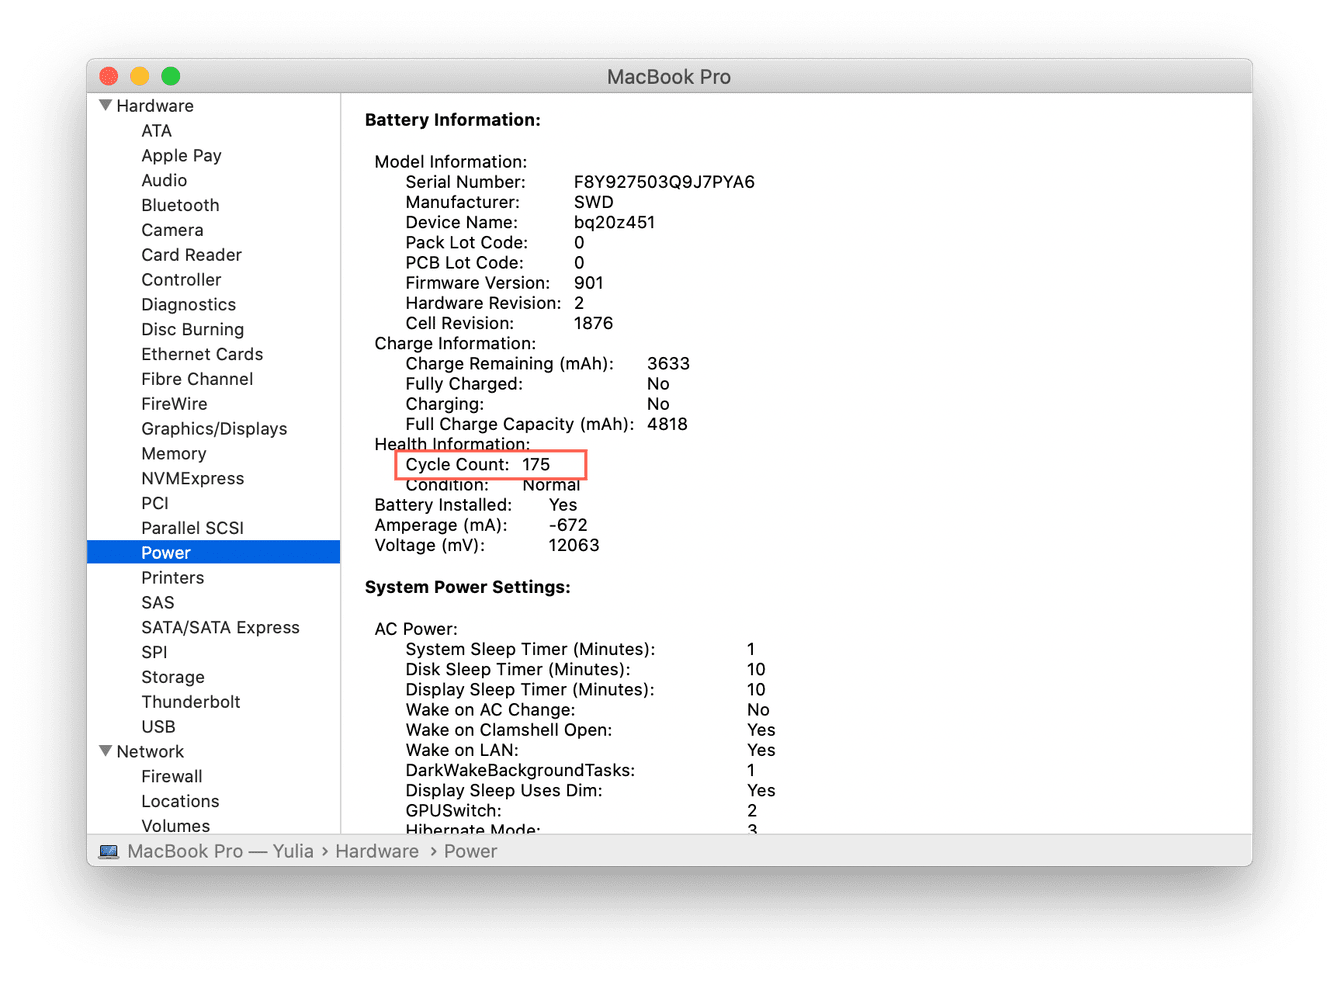
Task: Click the MacBook Pro window title
Action: tap(669, 77)
